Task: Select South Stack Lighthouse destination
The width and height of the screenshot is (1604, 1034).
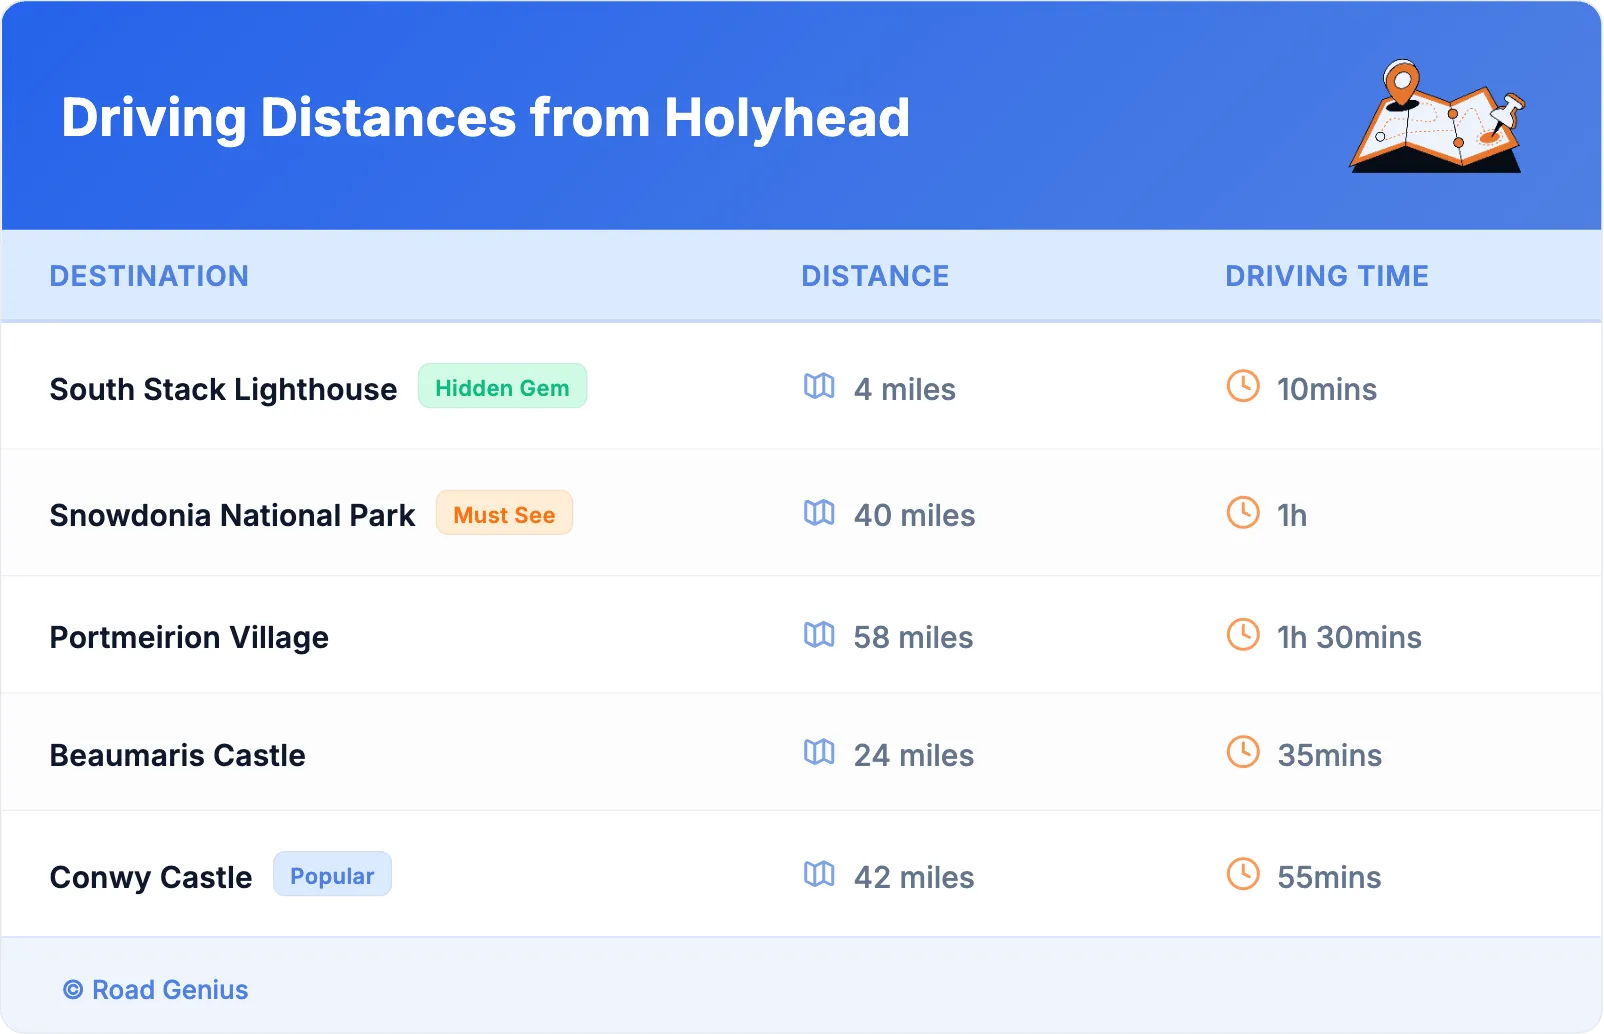Action: click(223, 389)
